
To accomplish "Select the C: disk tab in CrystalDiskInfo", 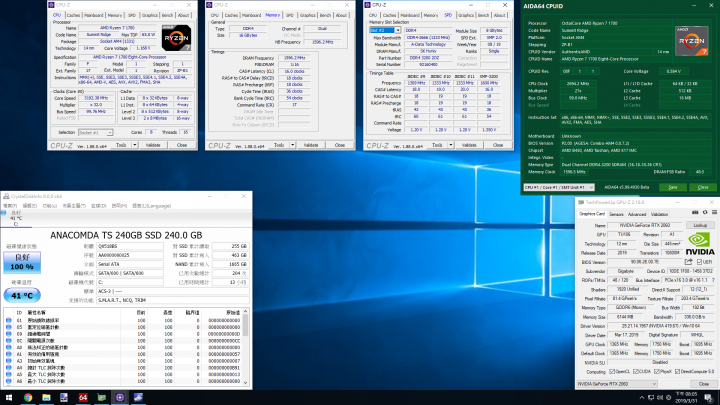I will point(16,219).
